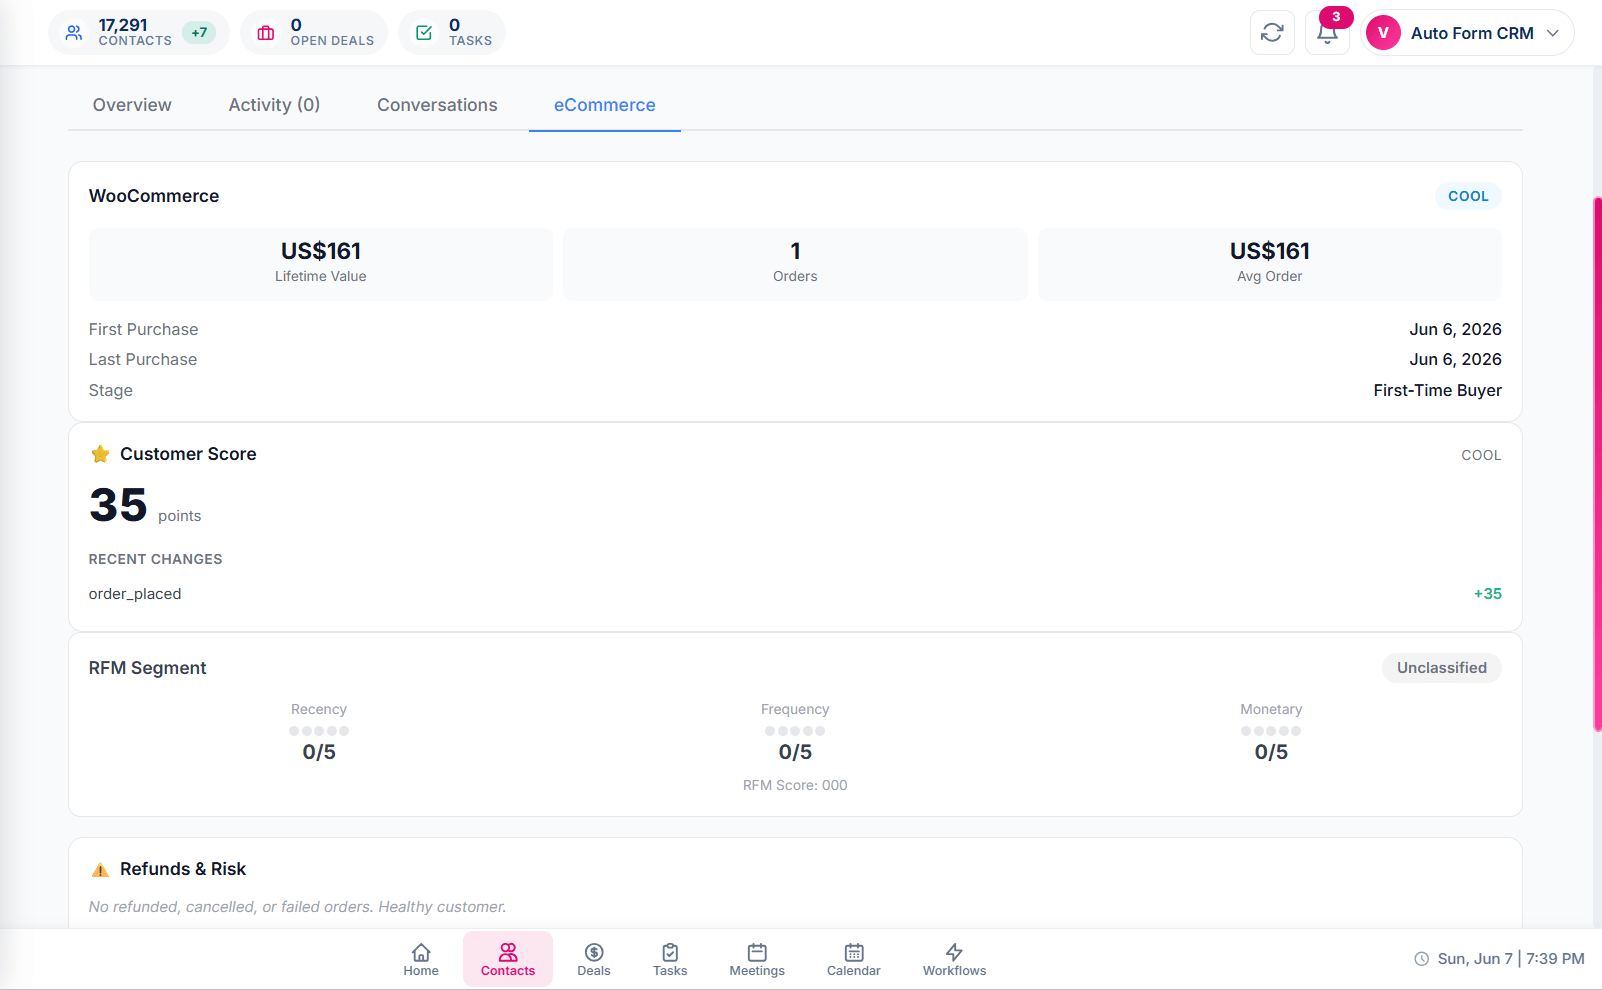Click the COOL badge in WooCommerce card
The image size is (1602, 990).
tap(1468, 196)
